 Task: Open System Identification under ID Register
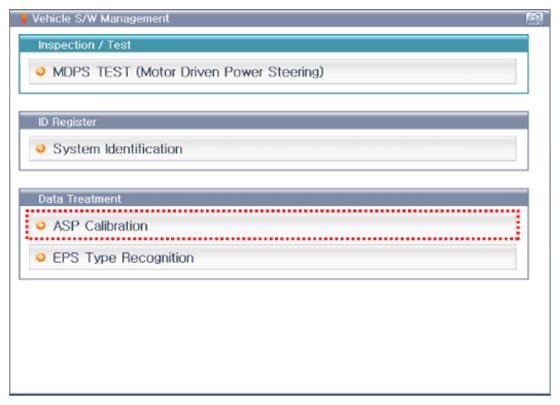[x=272, y=149]
